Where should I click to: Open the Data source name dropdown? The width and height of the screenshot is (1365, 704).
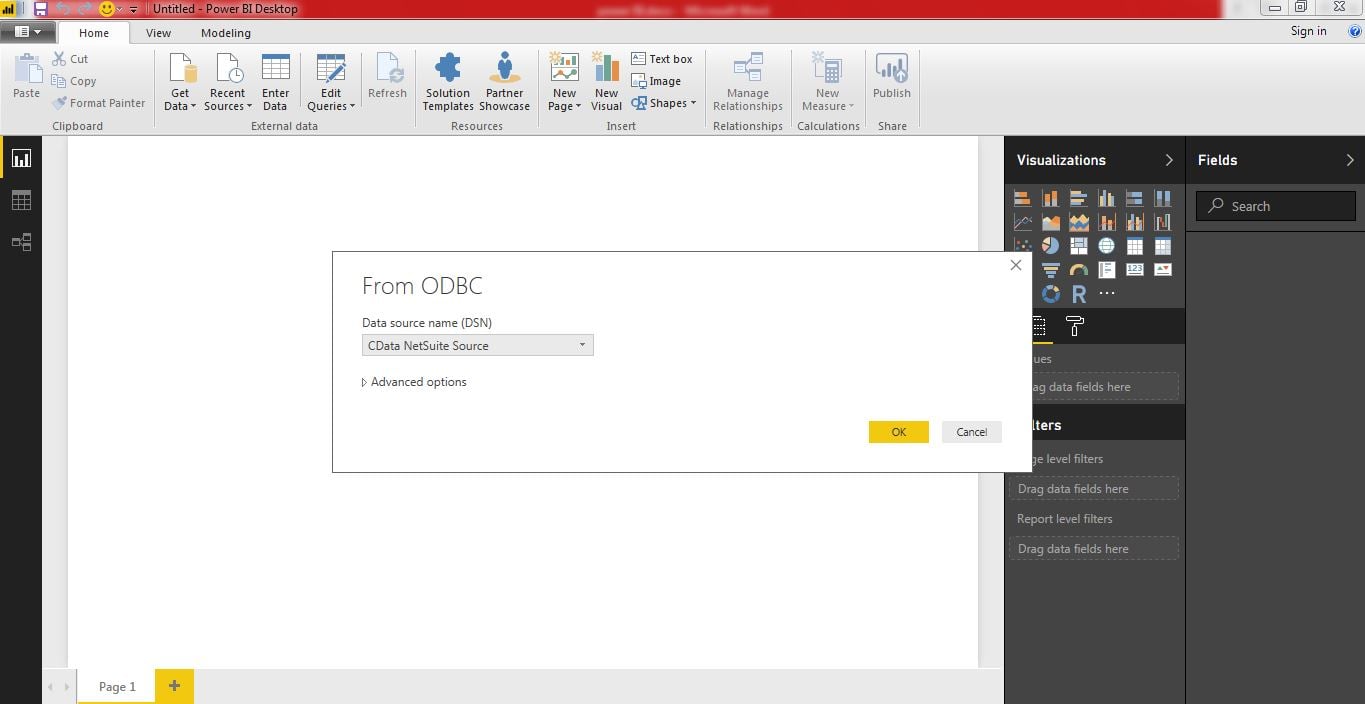[x=581, y=345]
